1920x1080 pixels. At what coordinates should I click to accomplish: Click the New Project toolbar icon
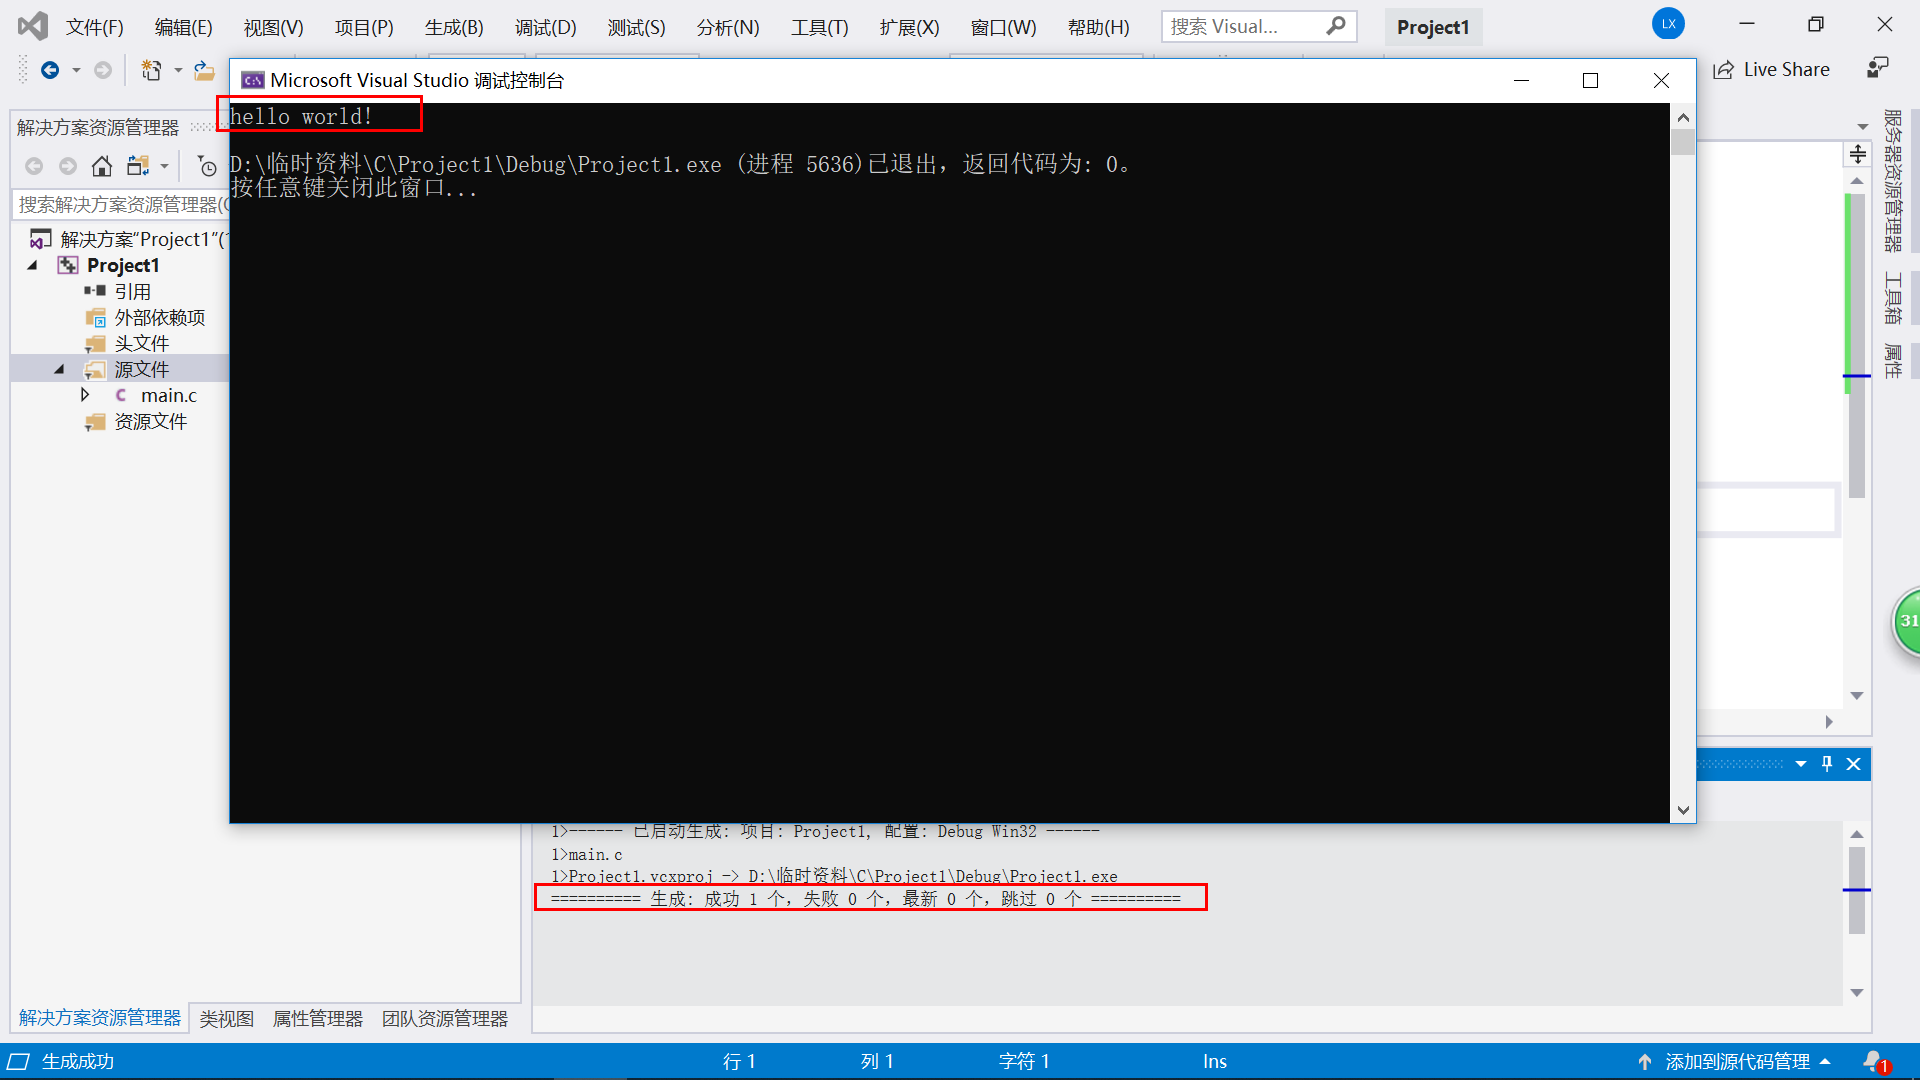click(151, 70)
